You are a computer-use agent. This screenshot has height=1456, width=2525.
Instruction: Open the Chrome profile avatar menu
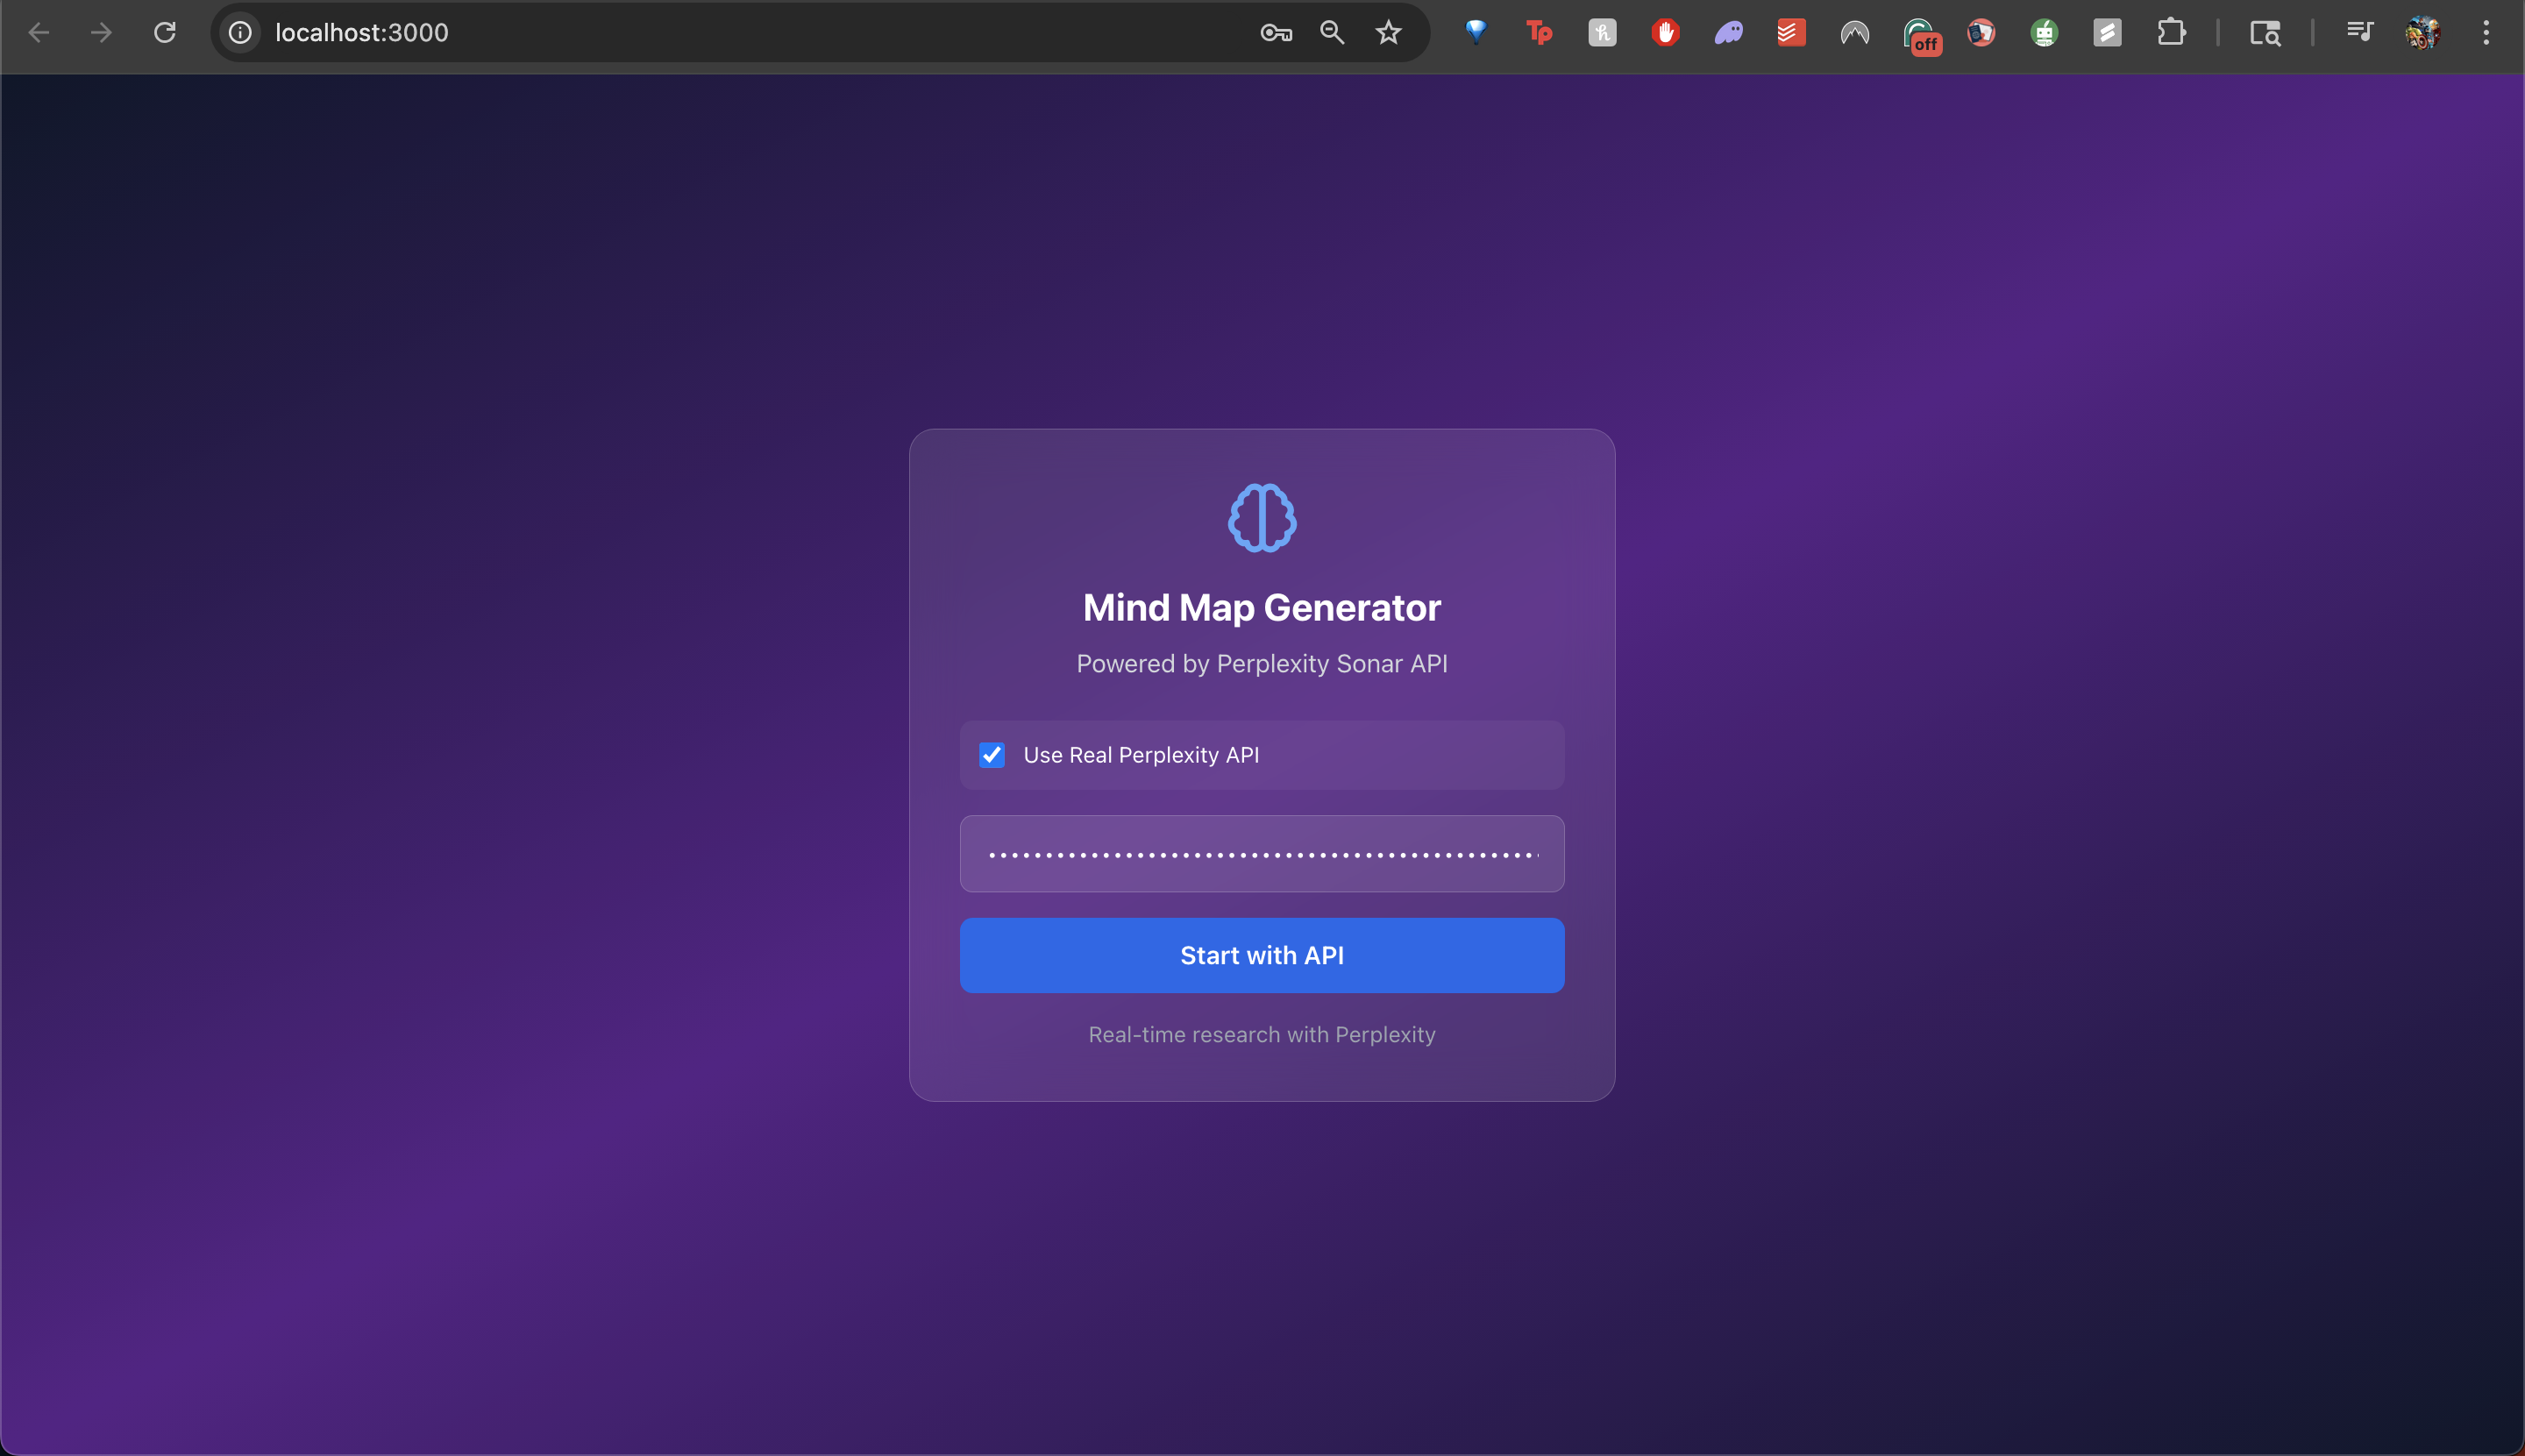(2422, 33)
